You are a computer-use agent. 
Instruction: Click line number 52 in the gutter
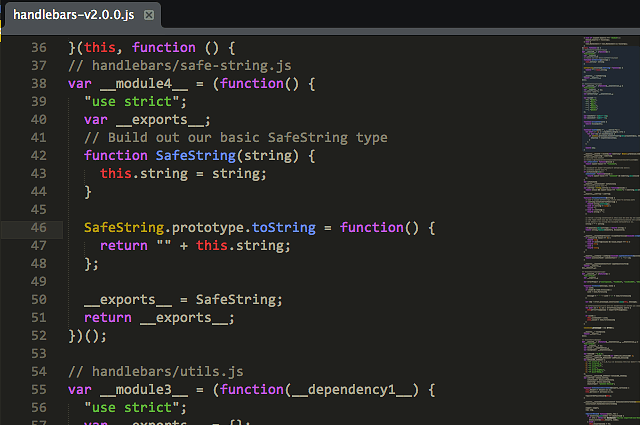(39, 336)
